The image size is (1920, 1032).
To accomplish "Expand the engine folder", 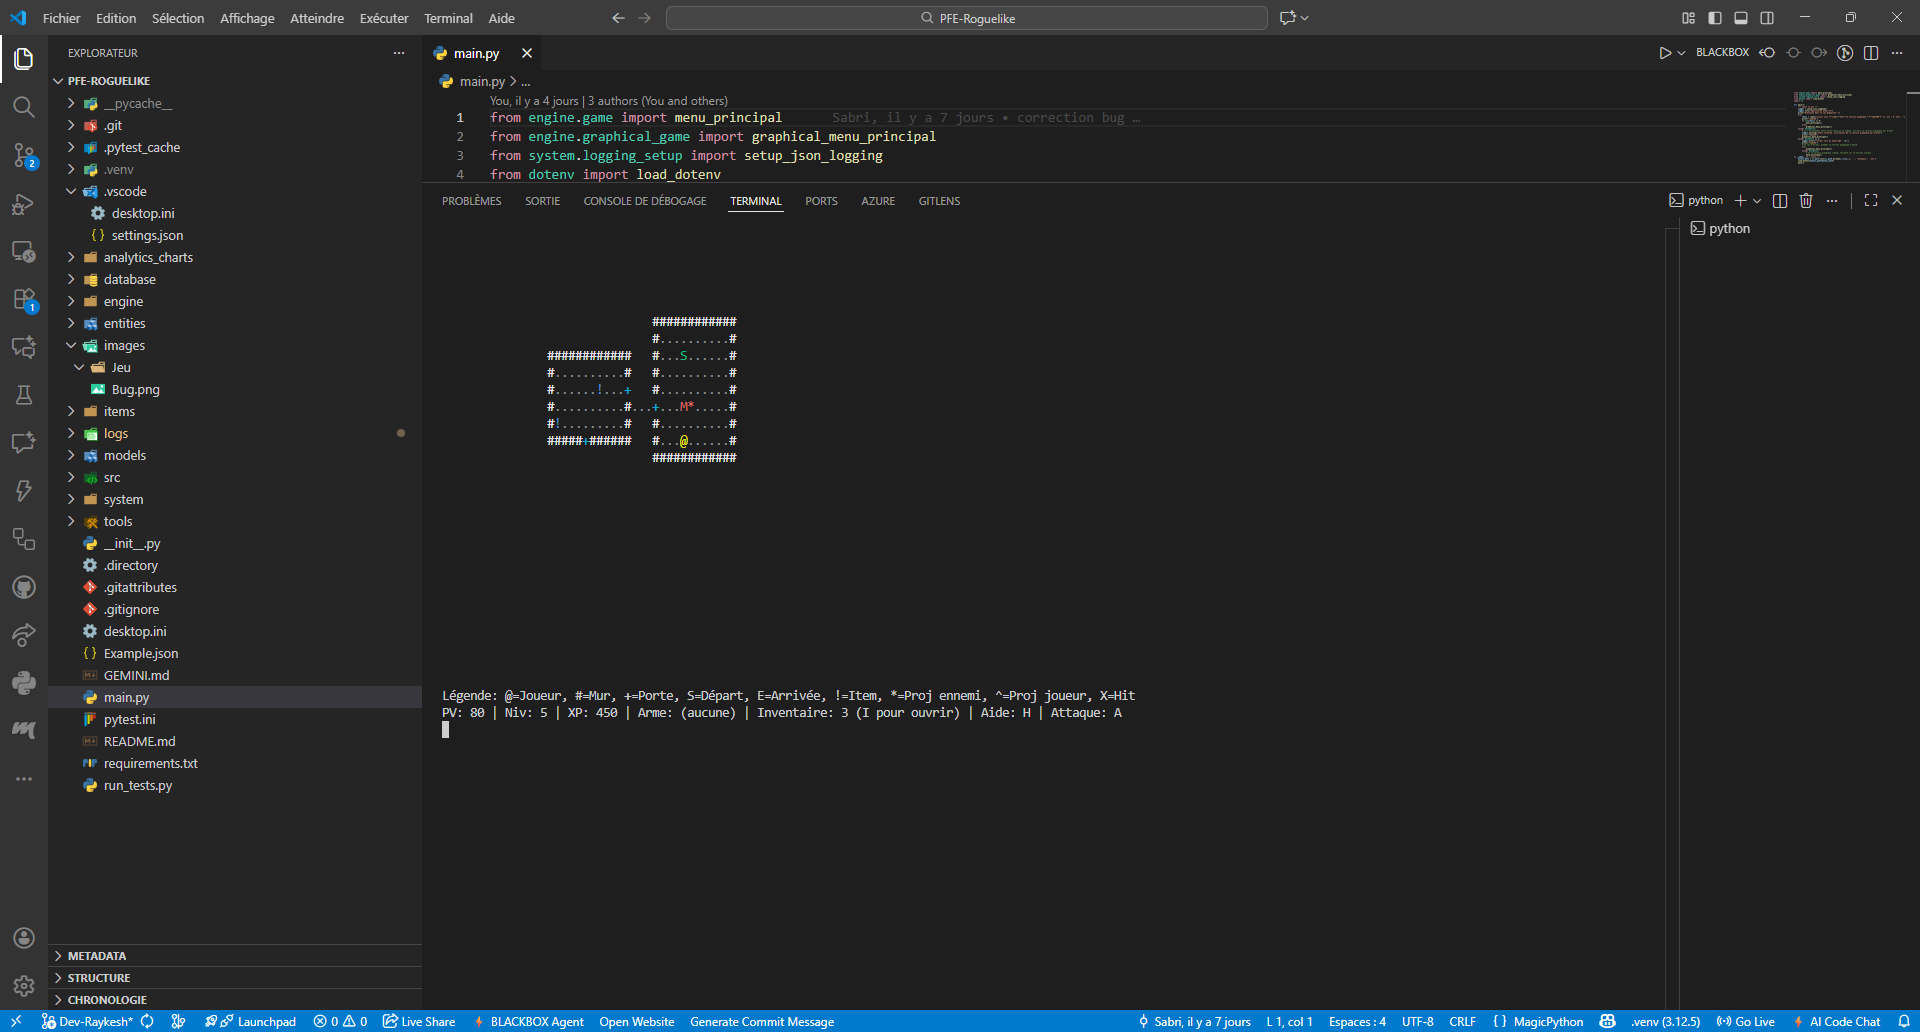I will (123, 302).
